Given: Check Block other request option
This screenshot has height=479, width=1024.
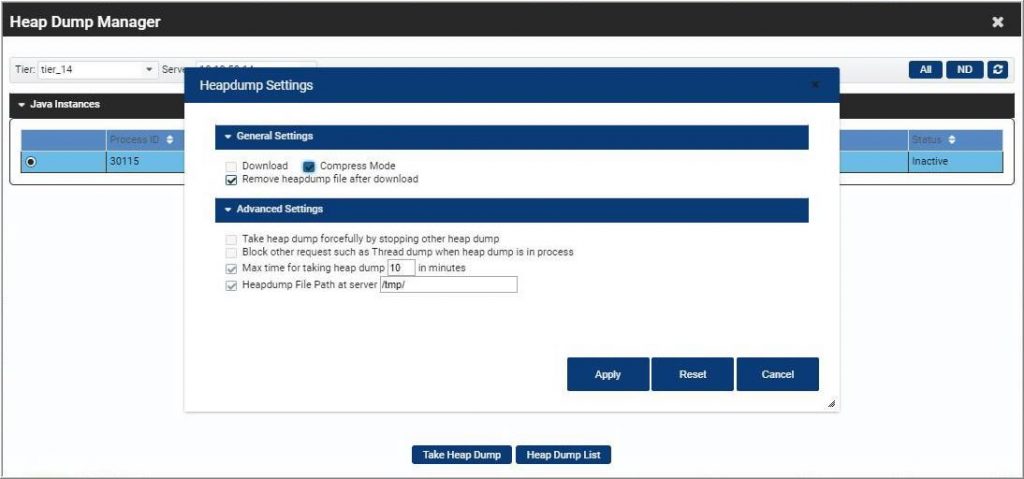Looking at the screenshot, I should point(232,253).
